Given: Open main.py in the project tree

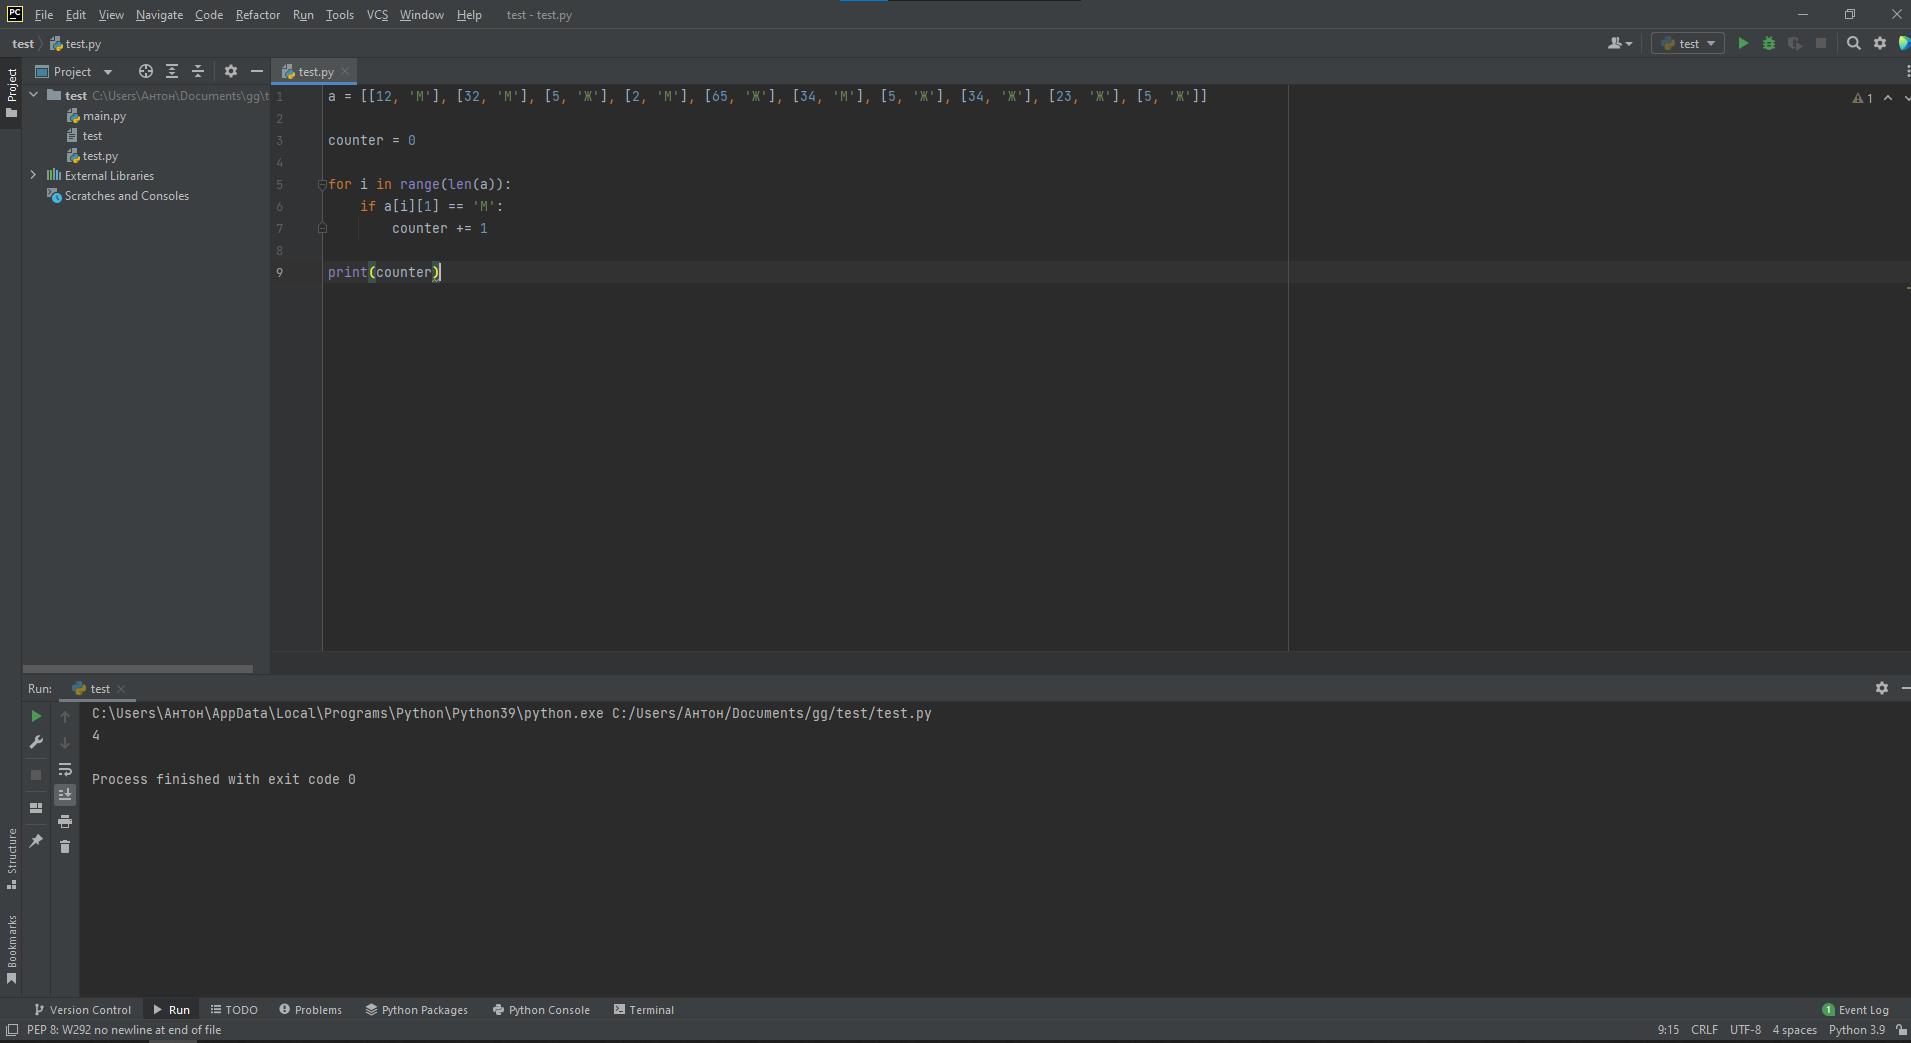Looking at the screenshot, I should tap(104, 116).
